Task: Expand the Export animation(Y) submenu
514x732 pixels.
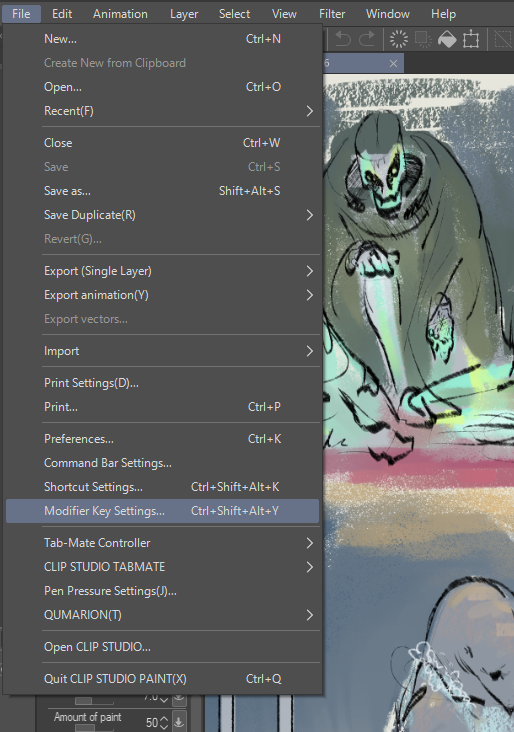Action: [162, 295]
